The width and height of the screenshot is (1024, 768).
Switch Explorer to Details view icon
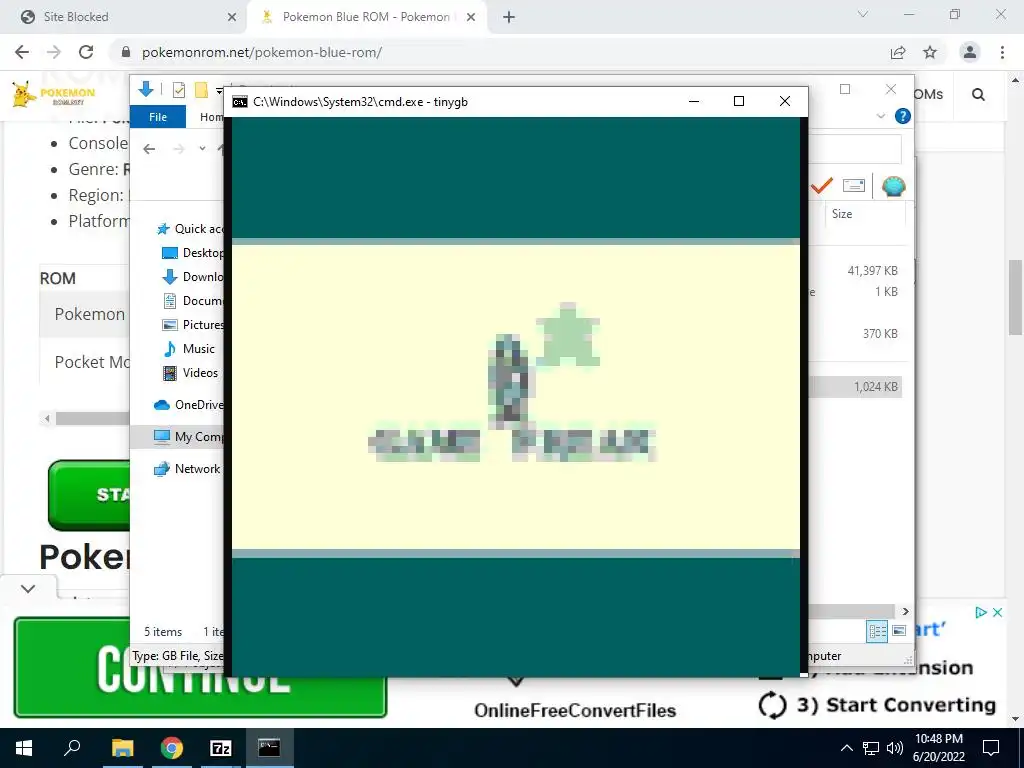point(877,631)
